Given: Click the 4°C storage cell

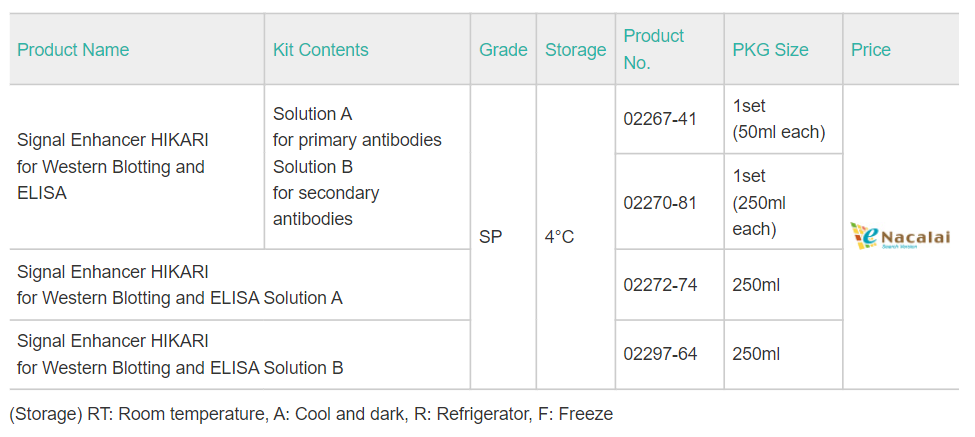Looking at the screenshot, I should [559, 237].
